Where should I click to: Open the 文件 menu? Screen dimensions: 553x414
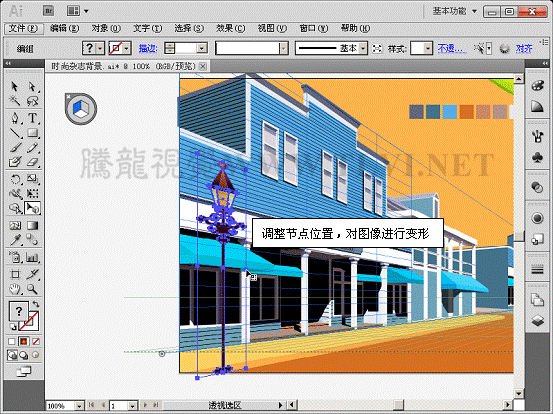[x=23, y=28]
